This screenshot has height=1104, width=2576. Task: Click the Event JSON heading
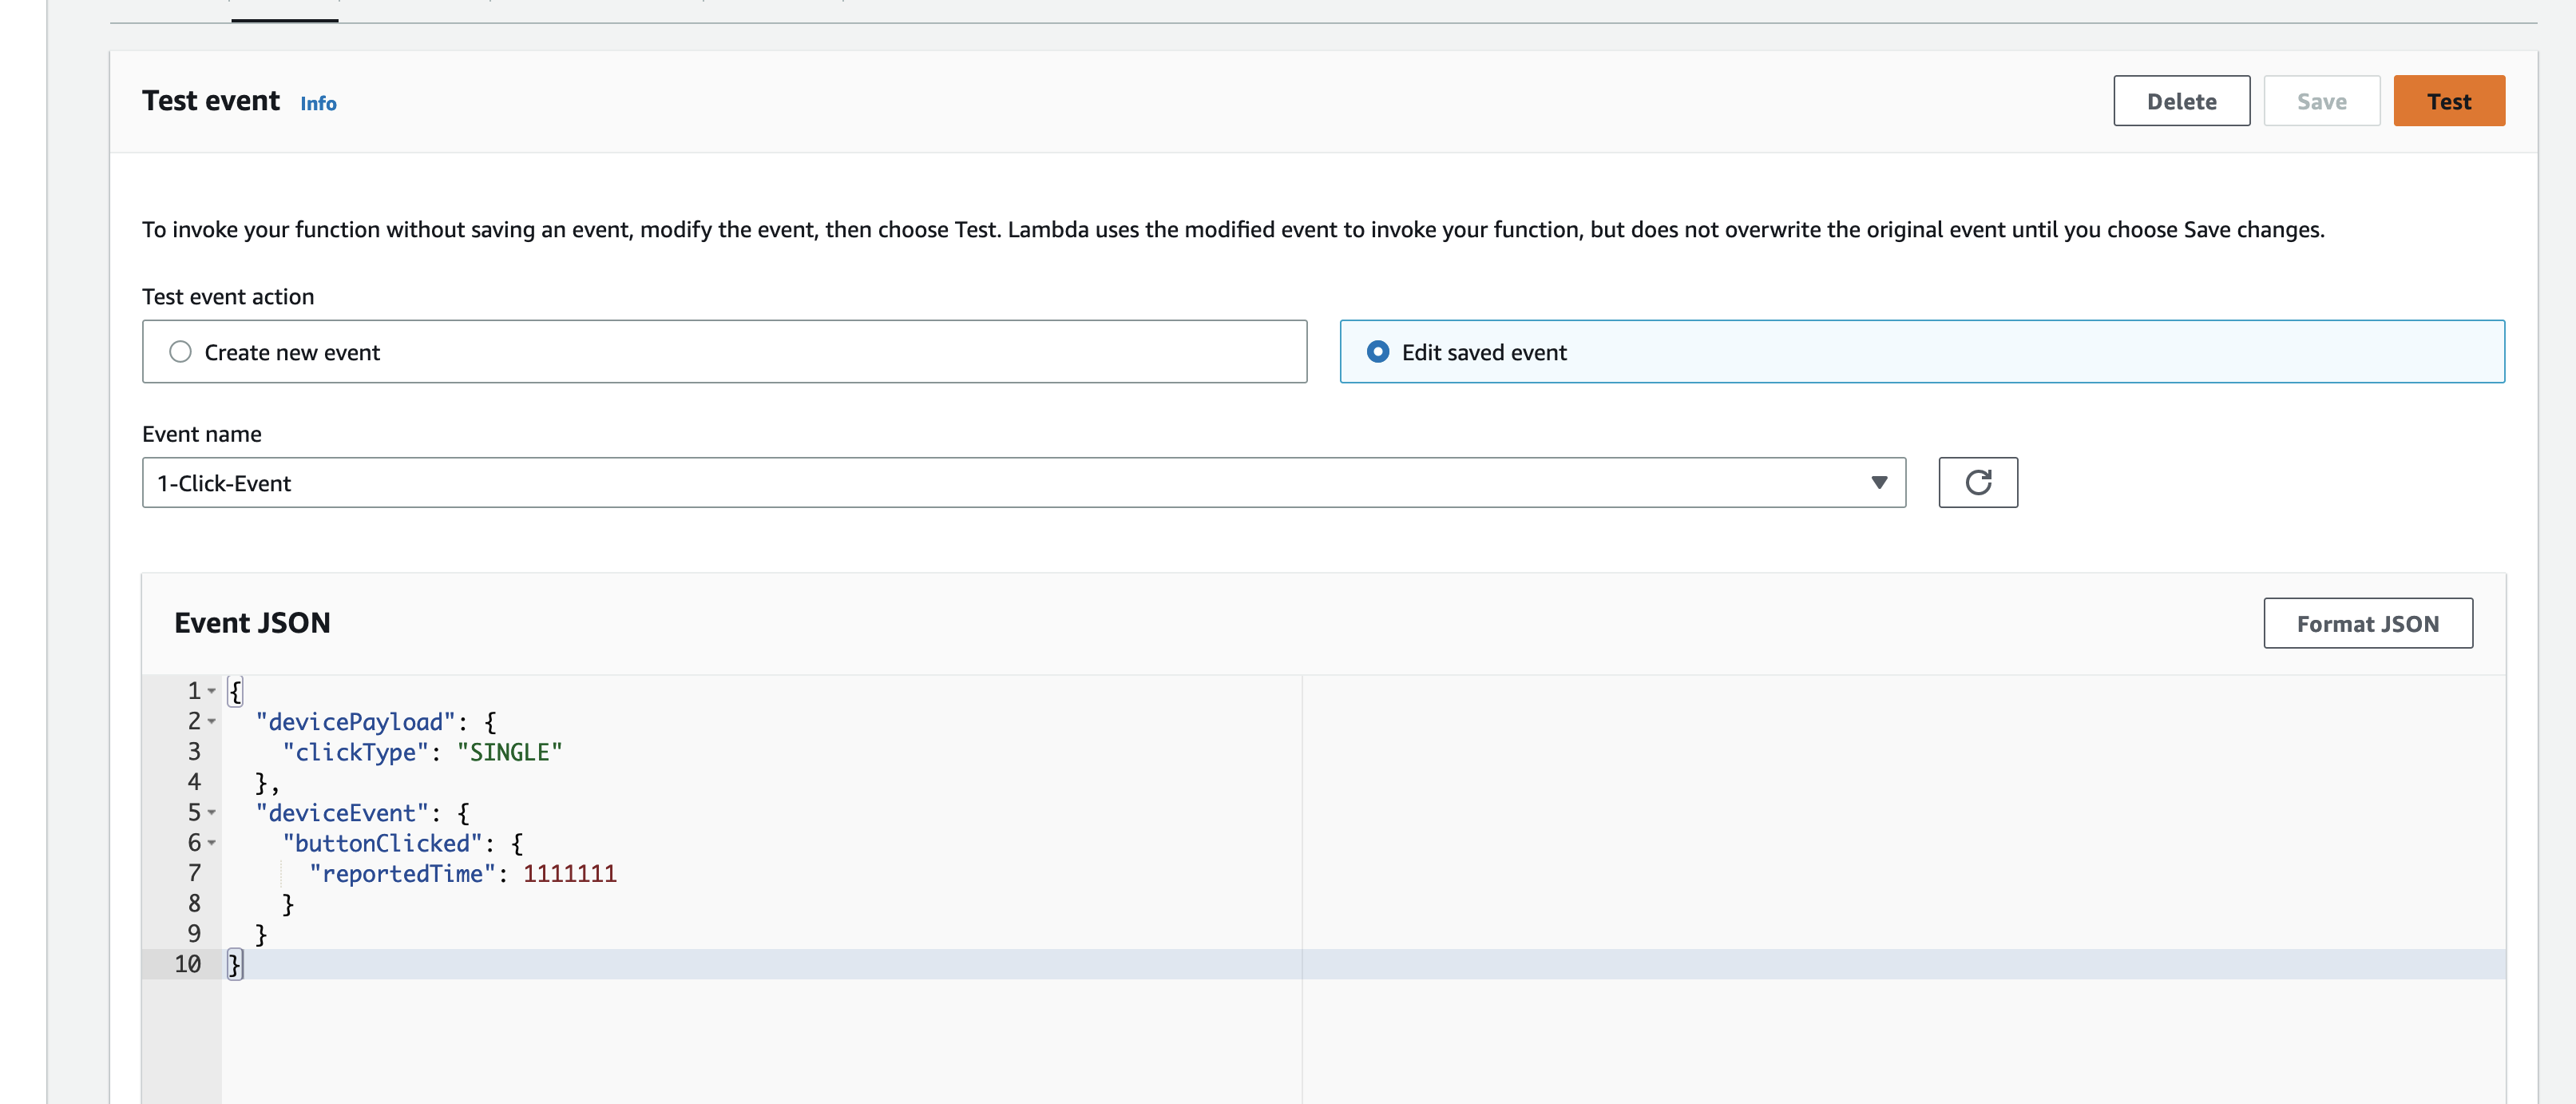click(x=252, y=622)
